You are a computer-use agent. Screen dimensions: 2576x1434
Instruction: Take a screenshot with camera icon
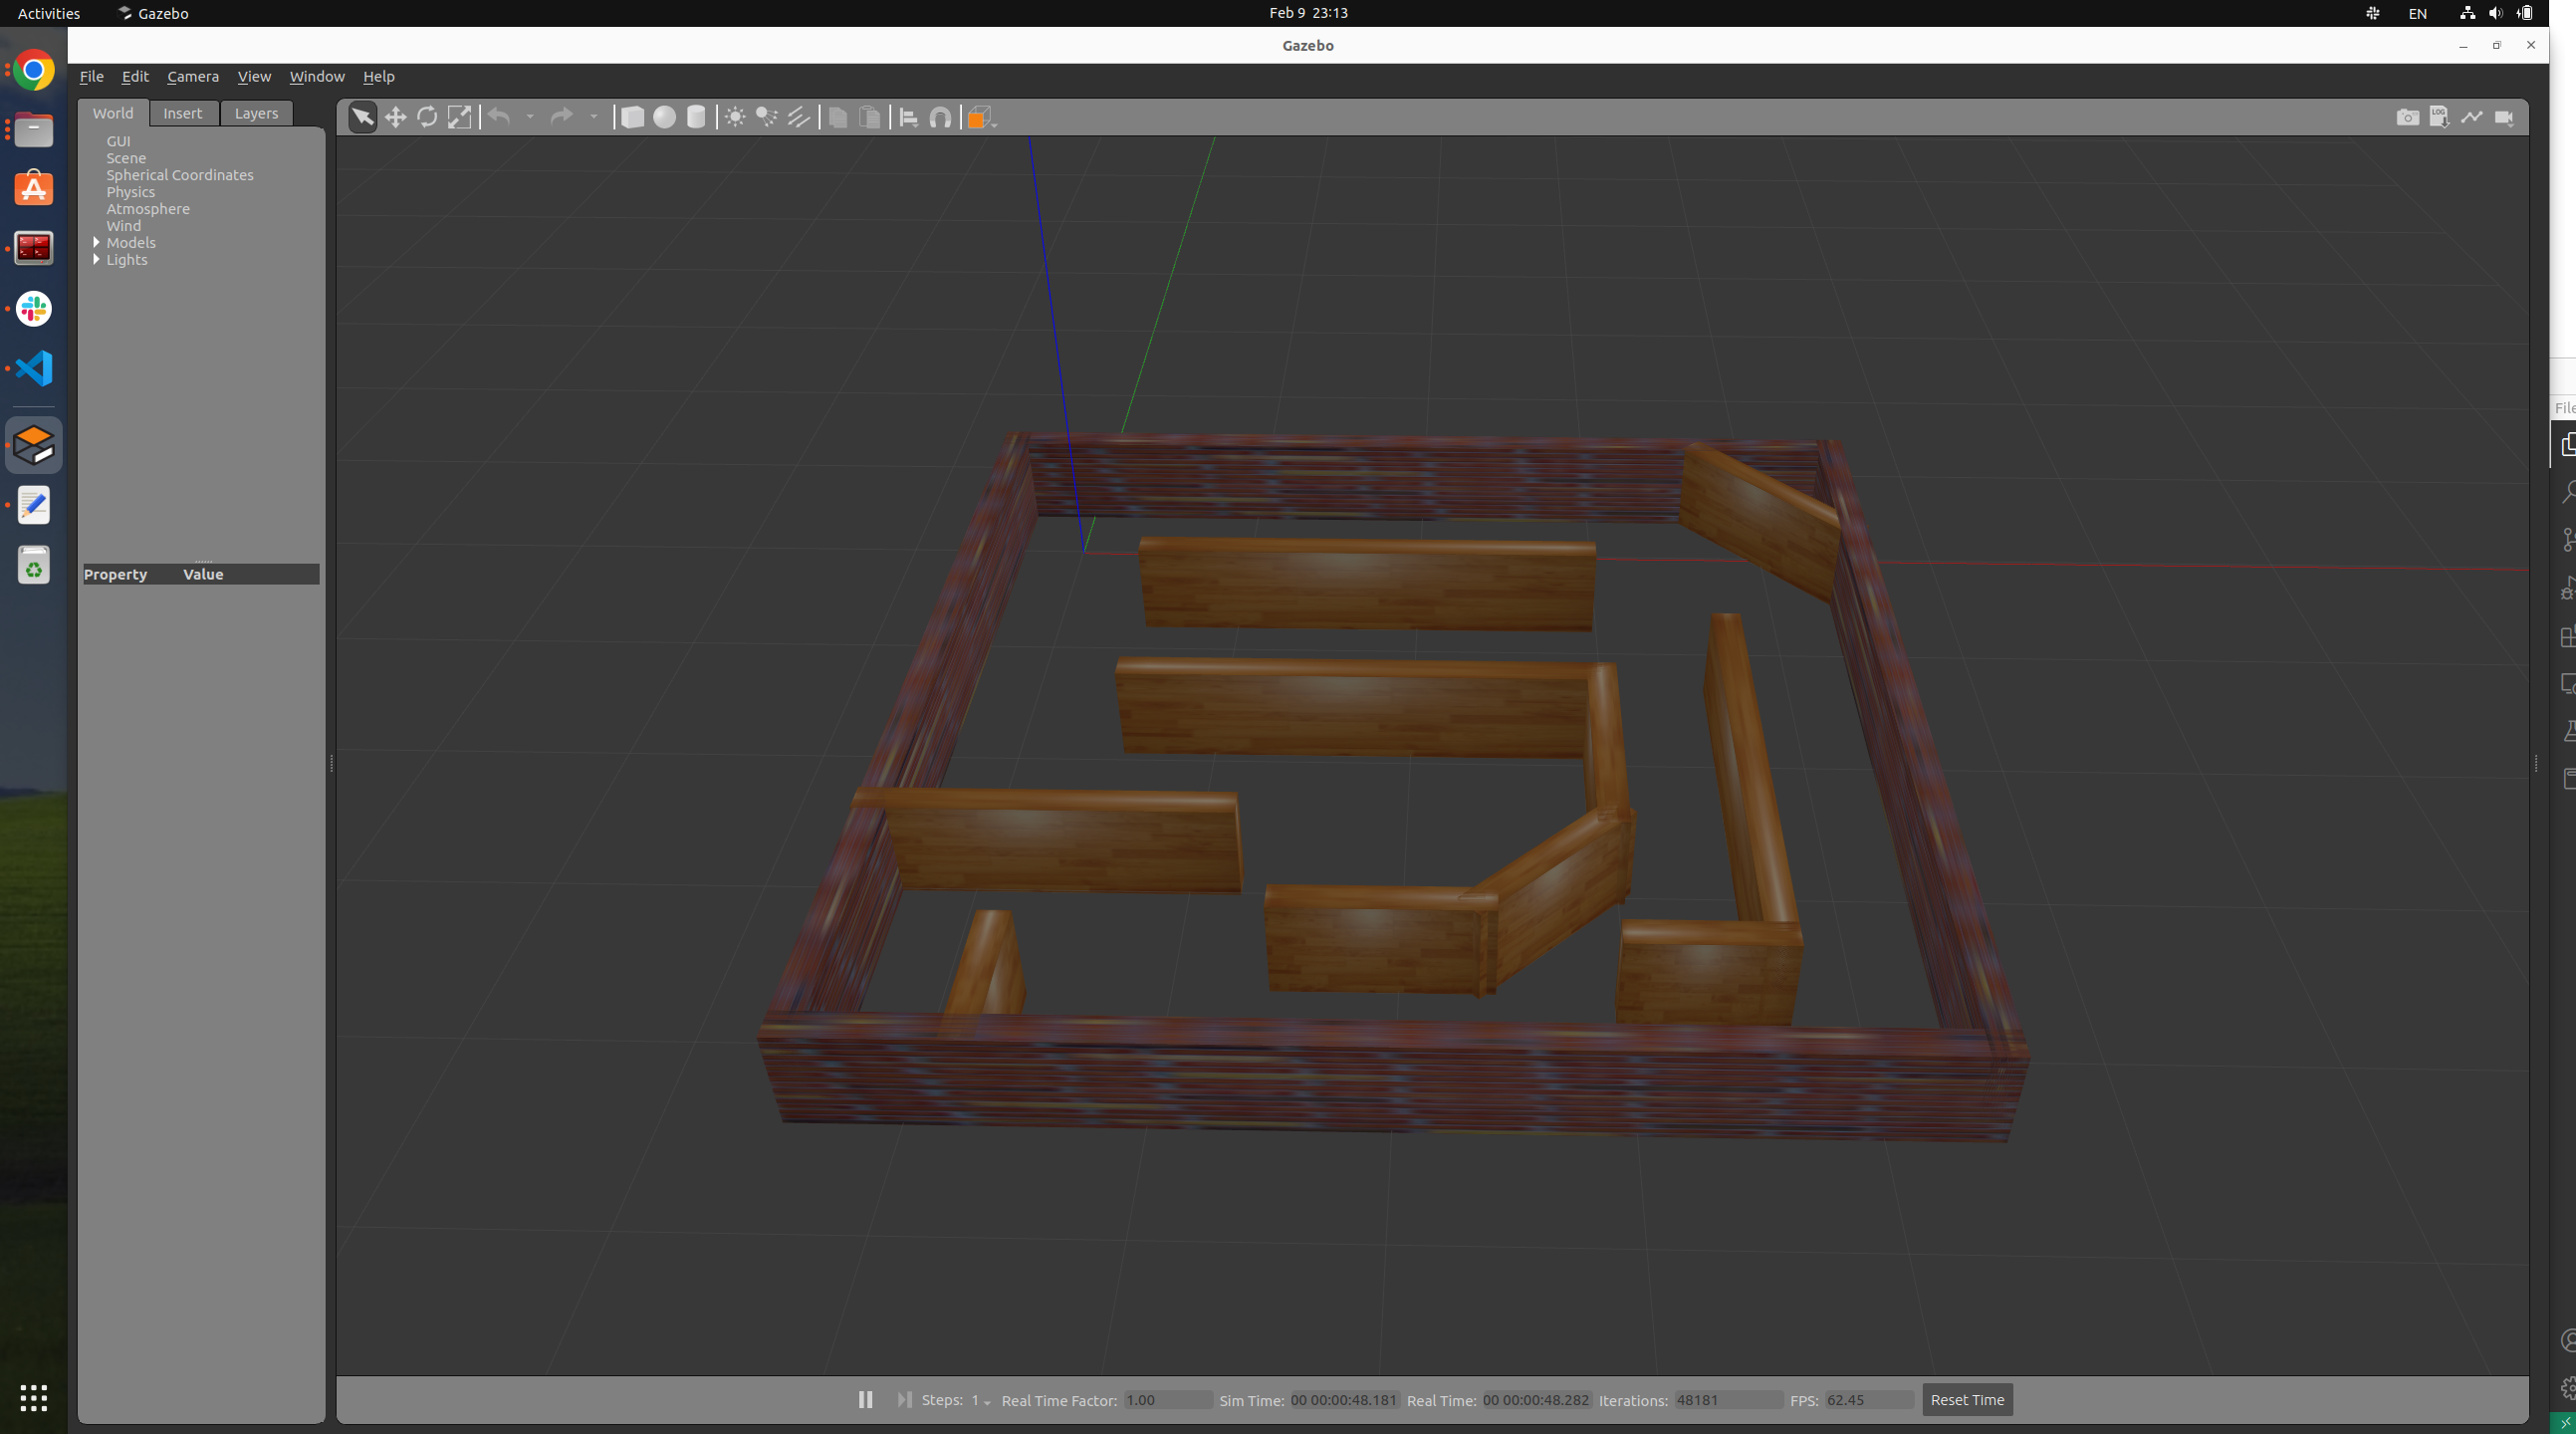coord(2407,117)
